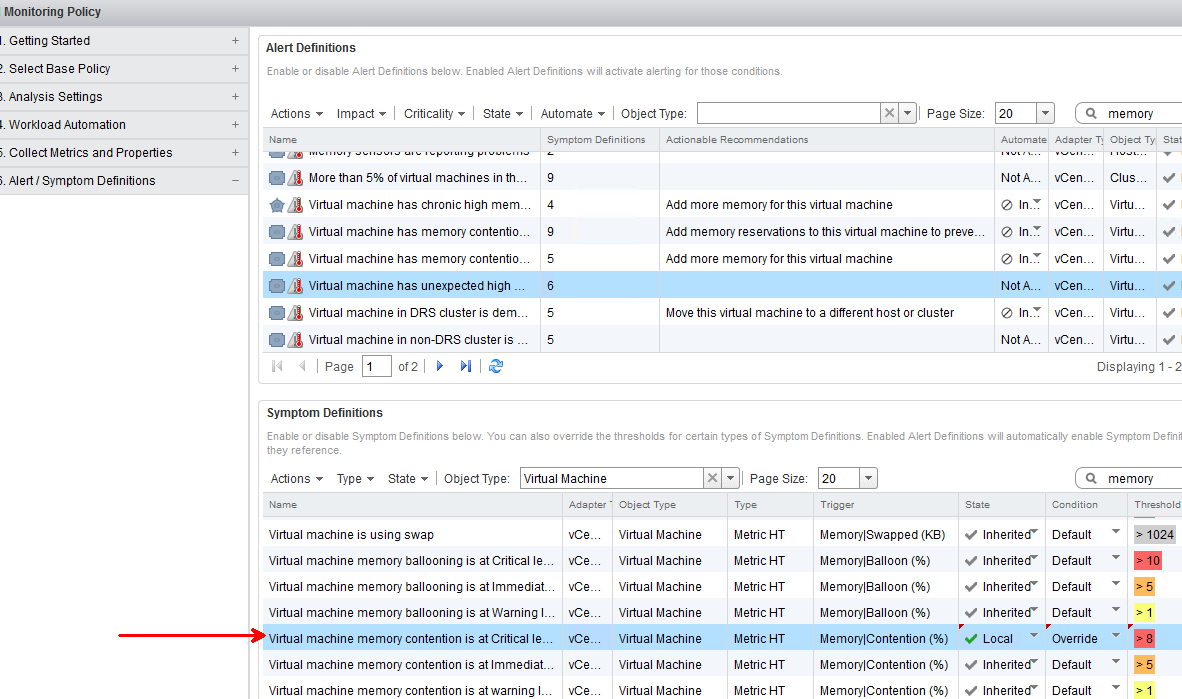This screenshot has width=1182, height=699.
Task: Click the red > 8 threshold value
Action: 1147,639
